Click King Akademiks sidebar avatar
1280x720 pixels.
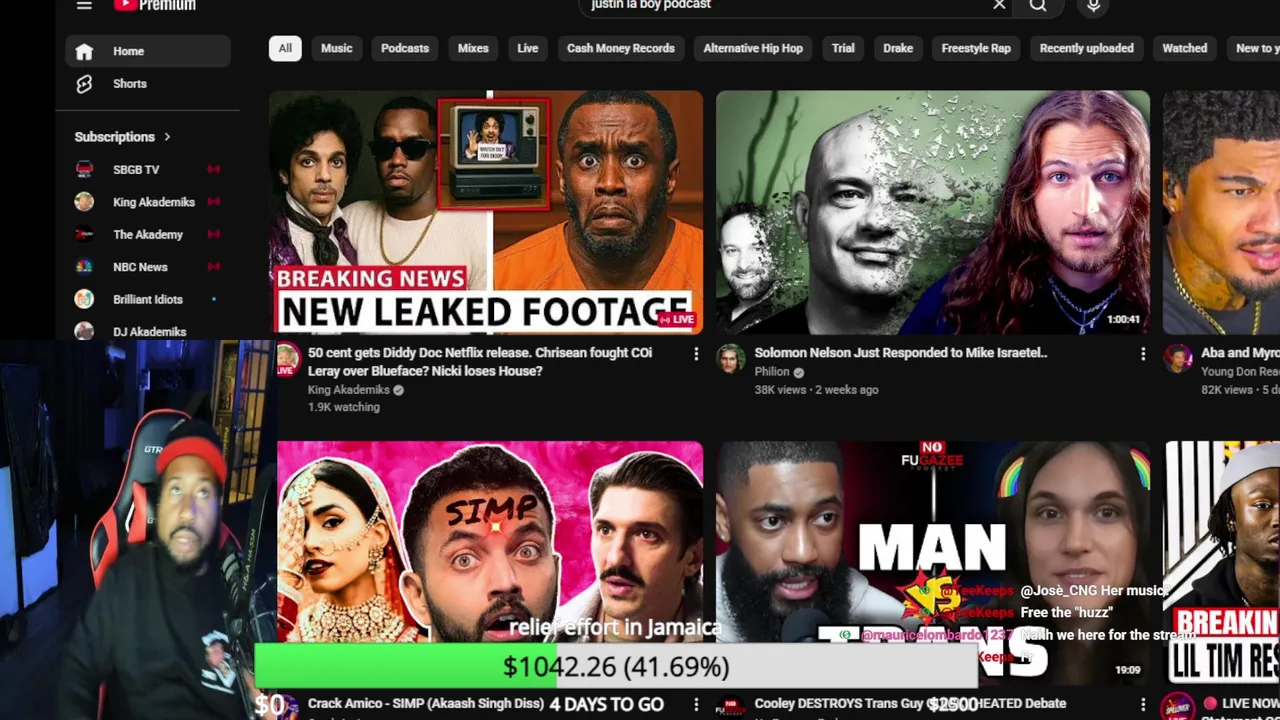point(84,202)
